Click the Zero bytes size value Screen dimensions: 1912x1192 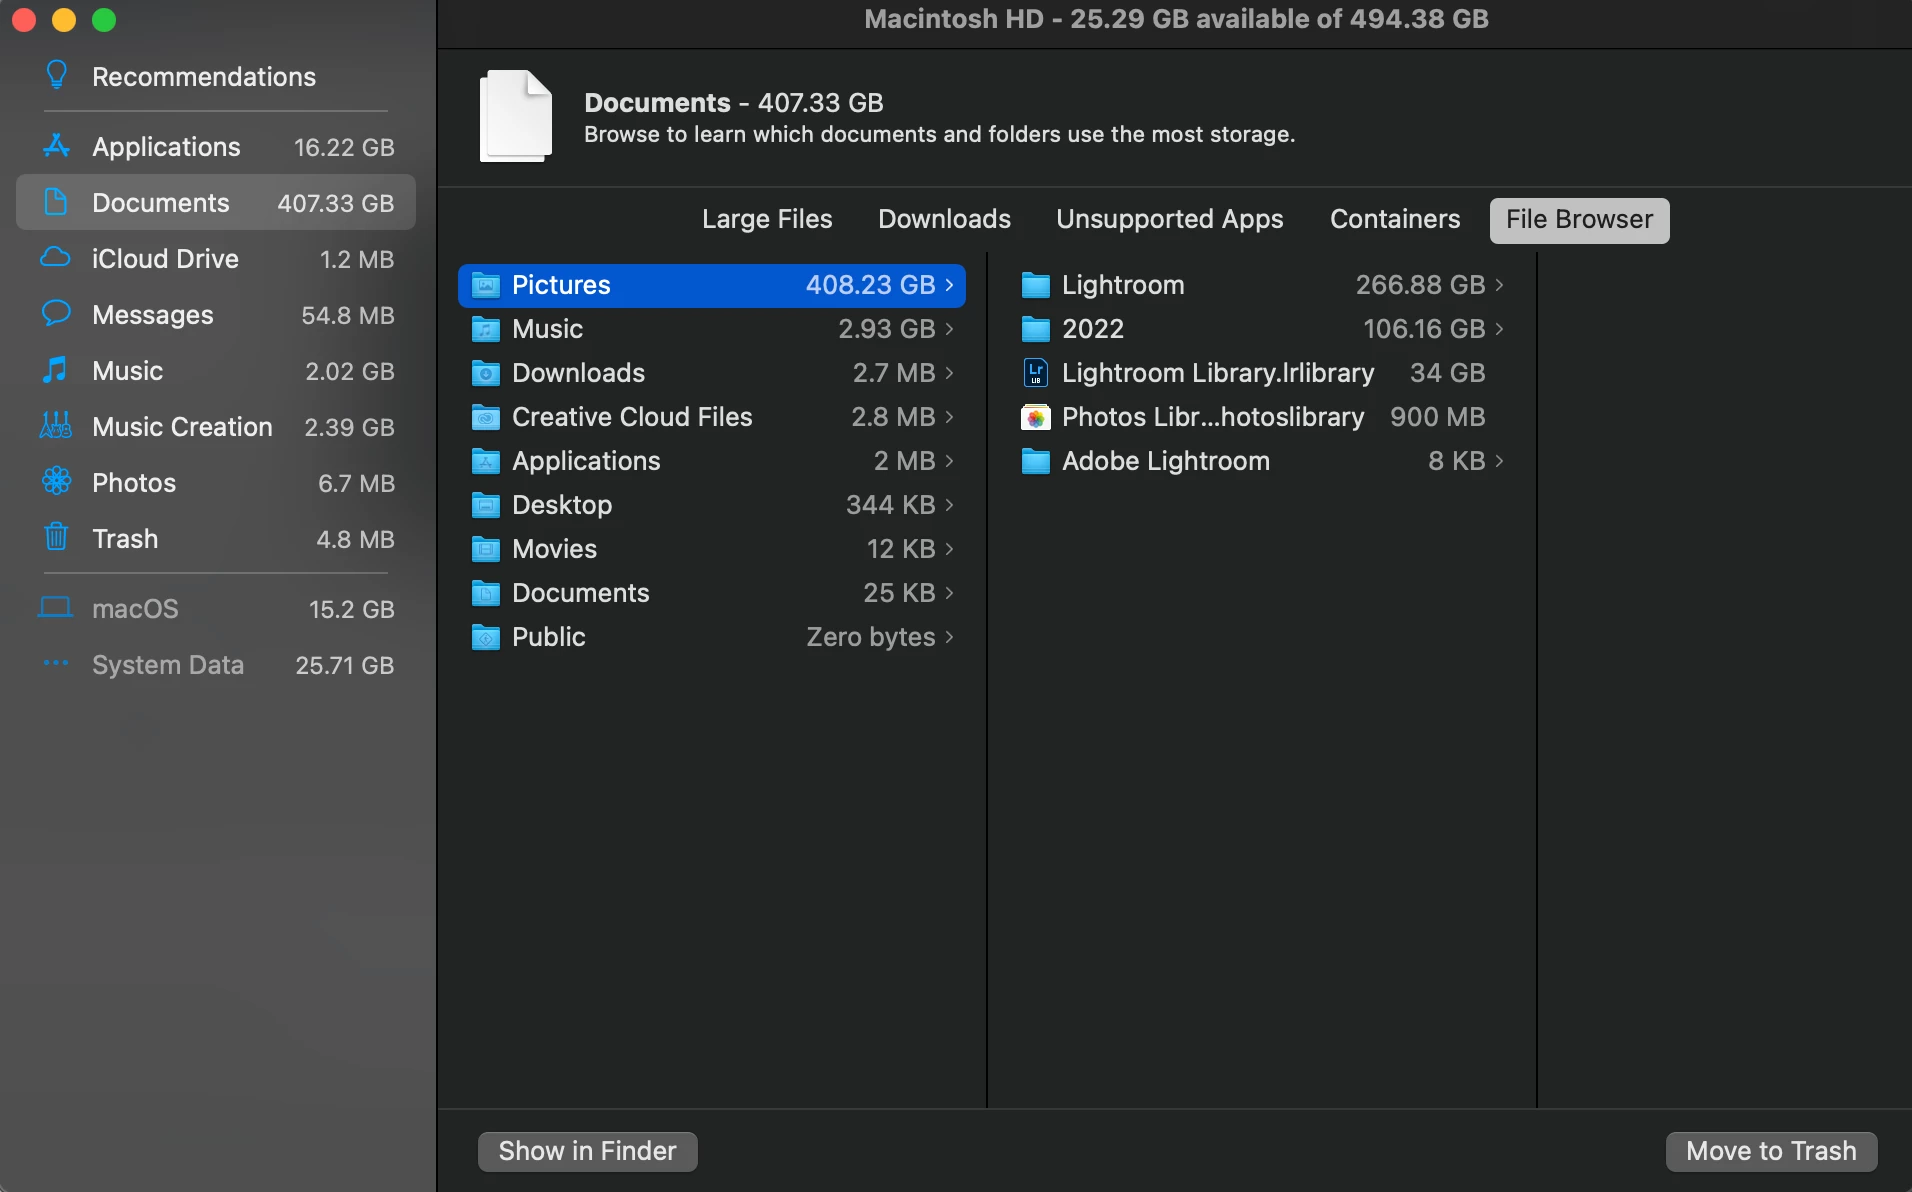[871, 637]
